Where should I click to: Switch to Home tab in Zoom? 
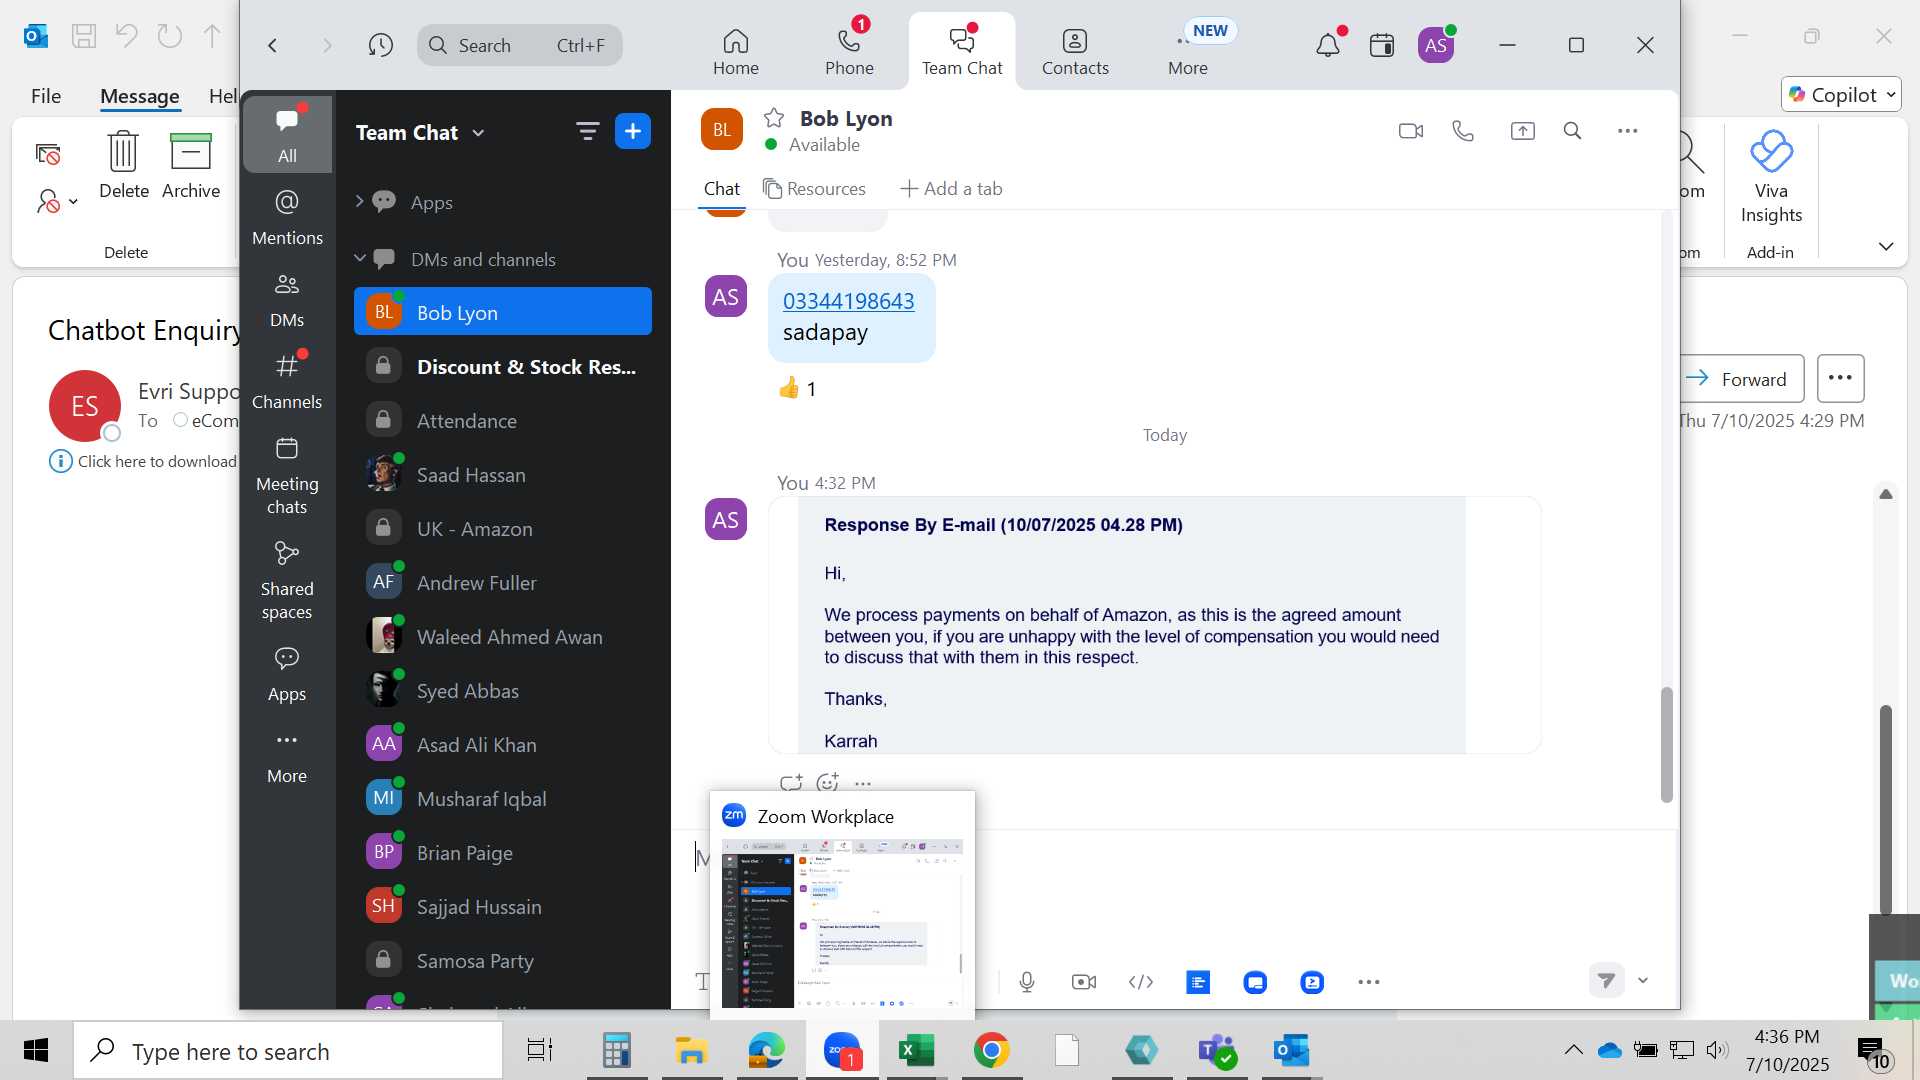click(736, 52)
